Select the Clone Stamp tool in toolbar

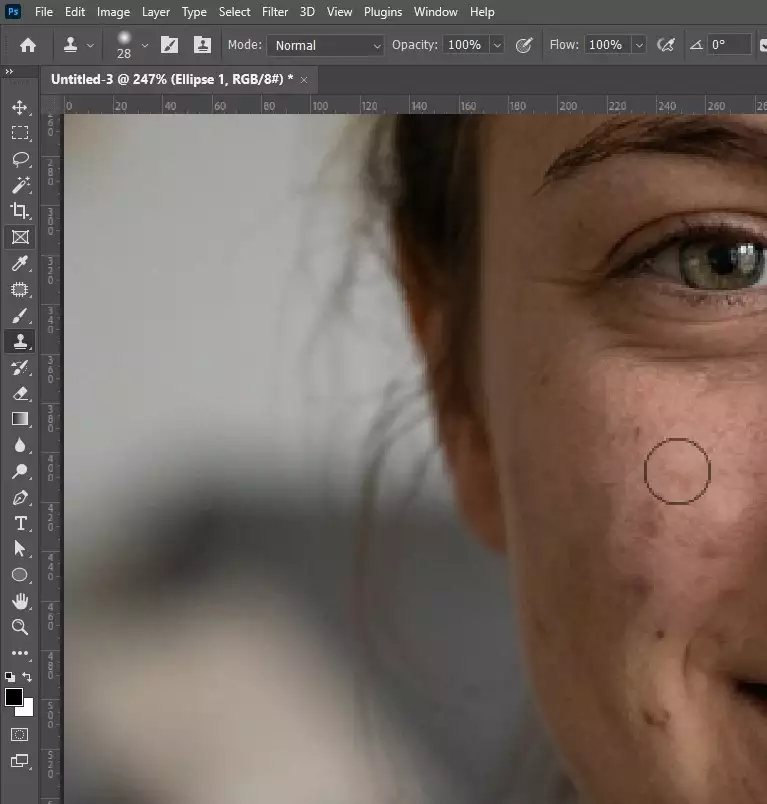(20, 341)
